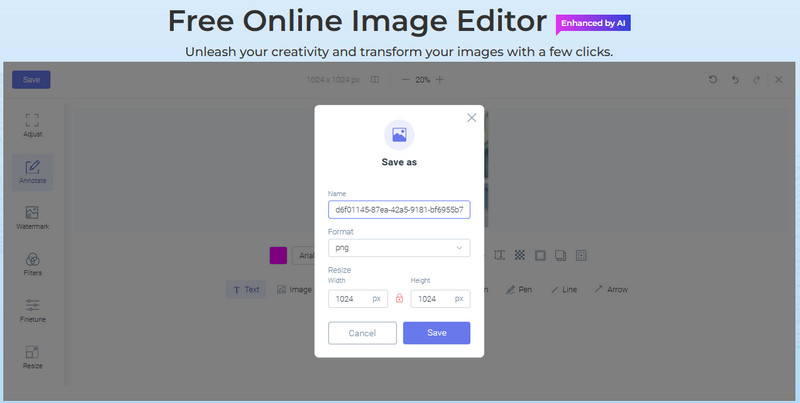Select the Image annotation tool
This screenshot has width=800, height=403.
(294, 289)
